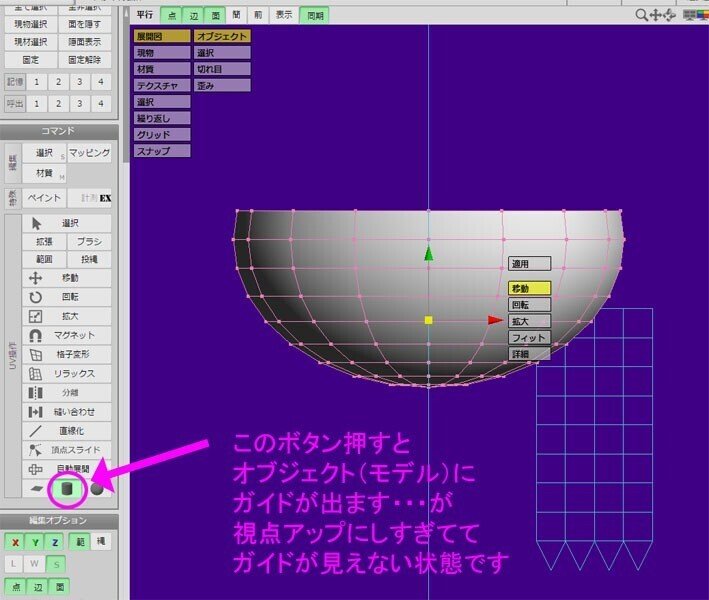Image resolution: width=709 pixels, height=600 pixels.
Task: Click the flat plane mapping guide icon
Action: pos(36,489)
